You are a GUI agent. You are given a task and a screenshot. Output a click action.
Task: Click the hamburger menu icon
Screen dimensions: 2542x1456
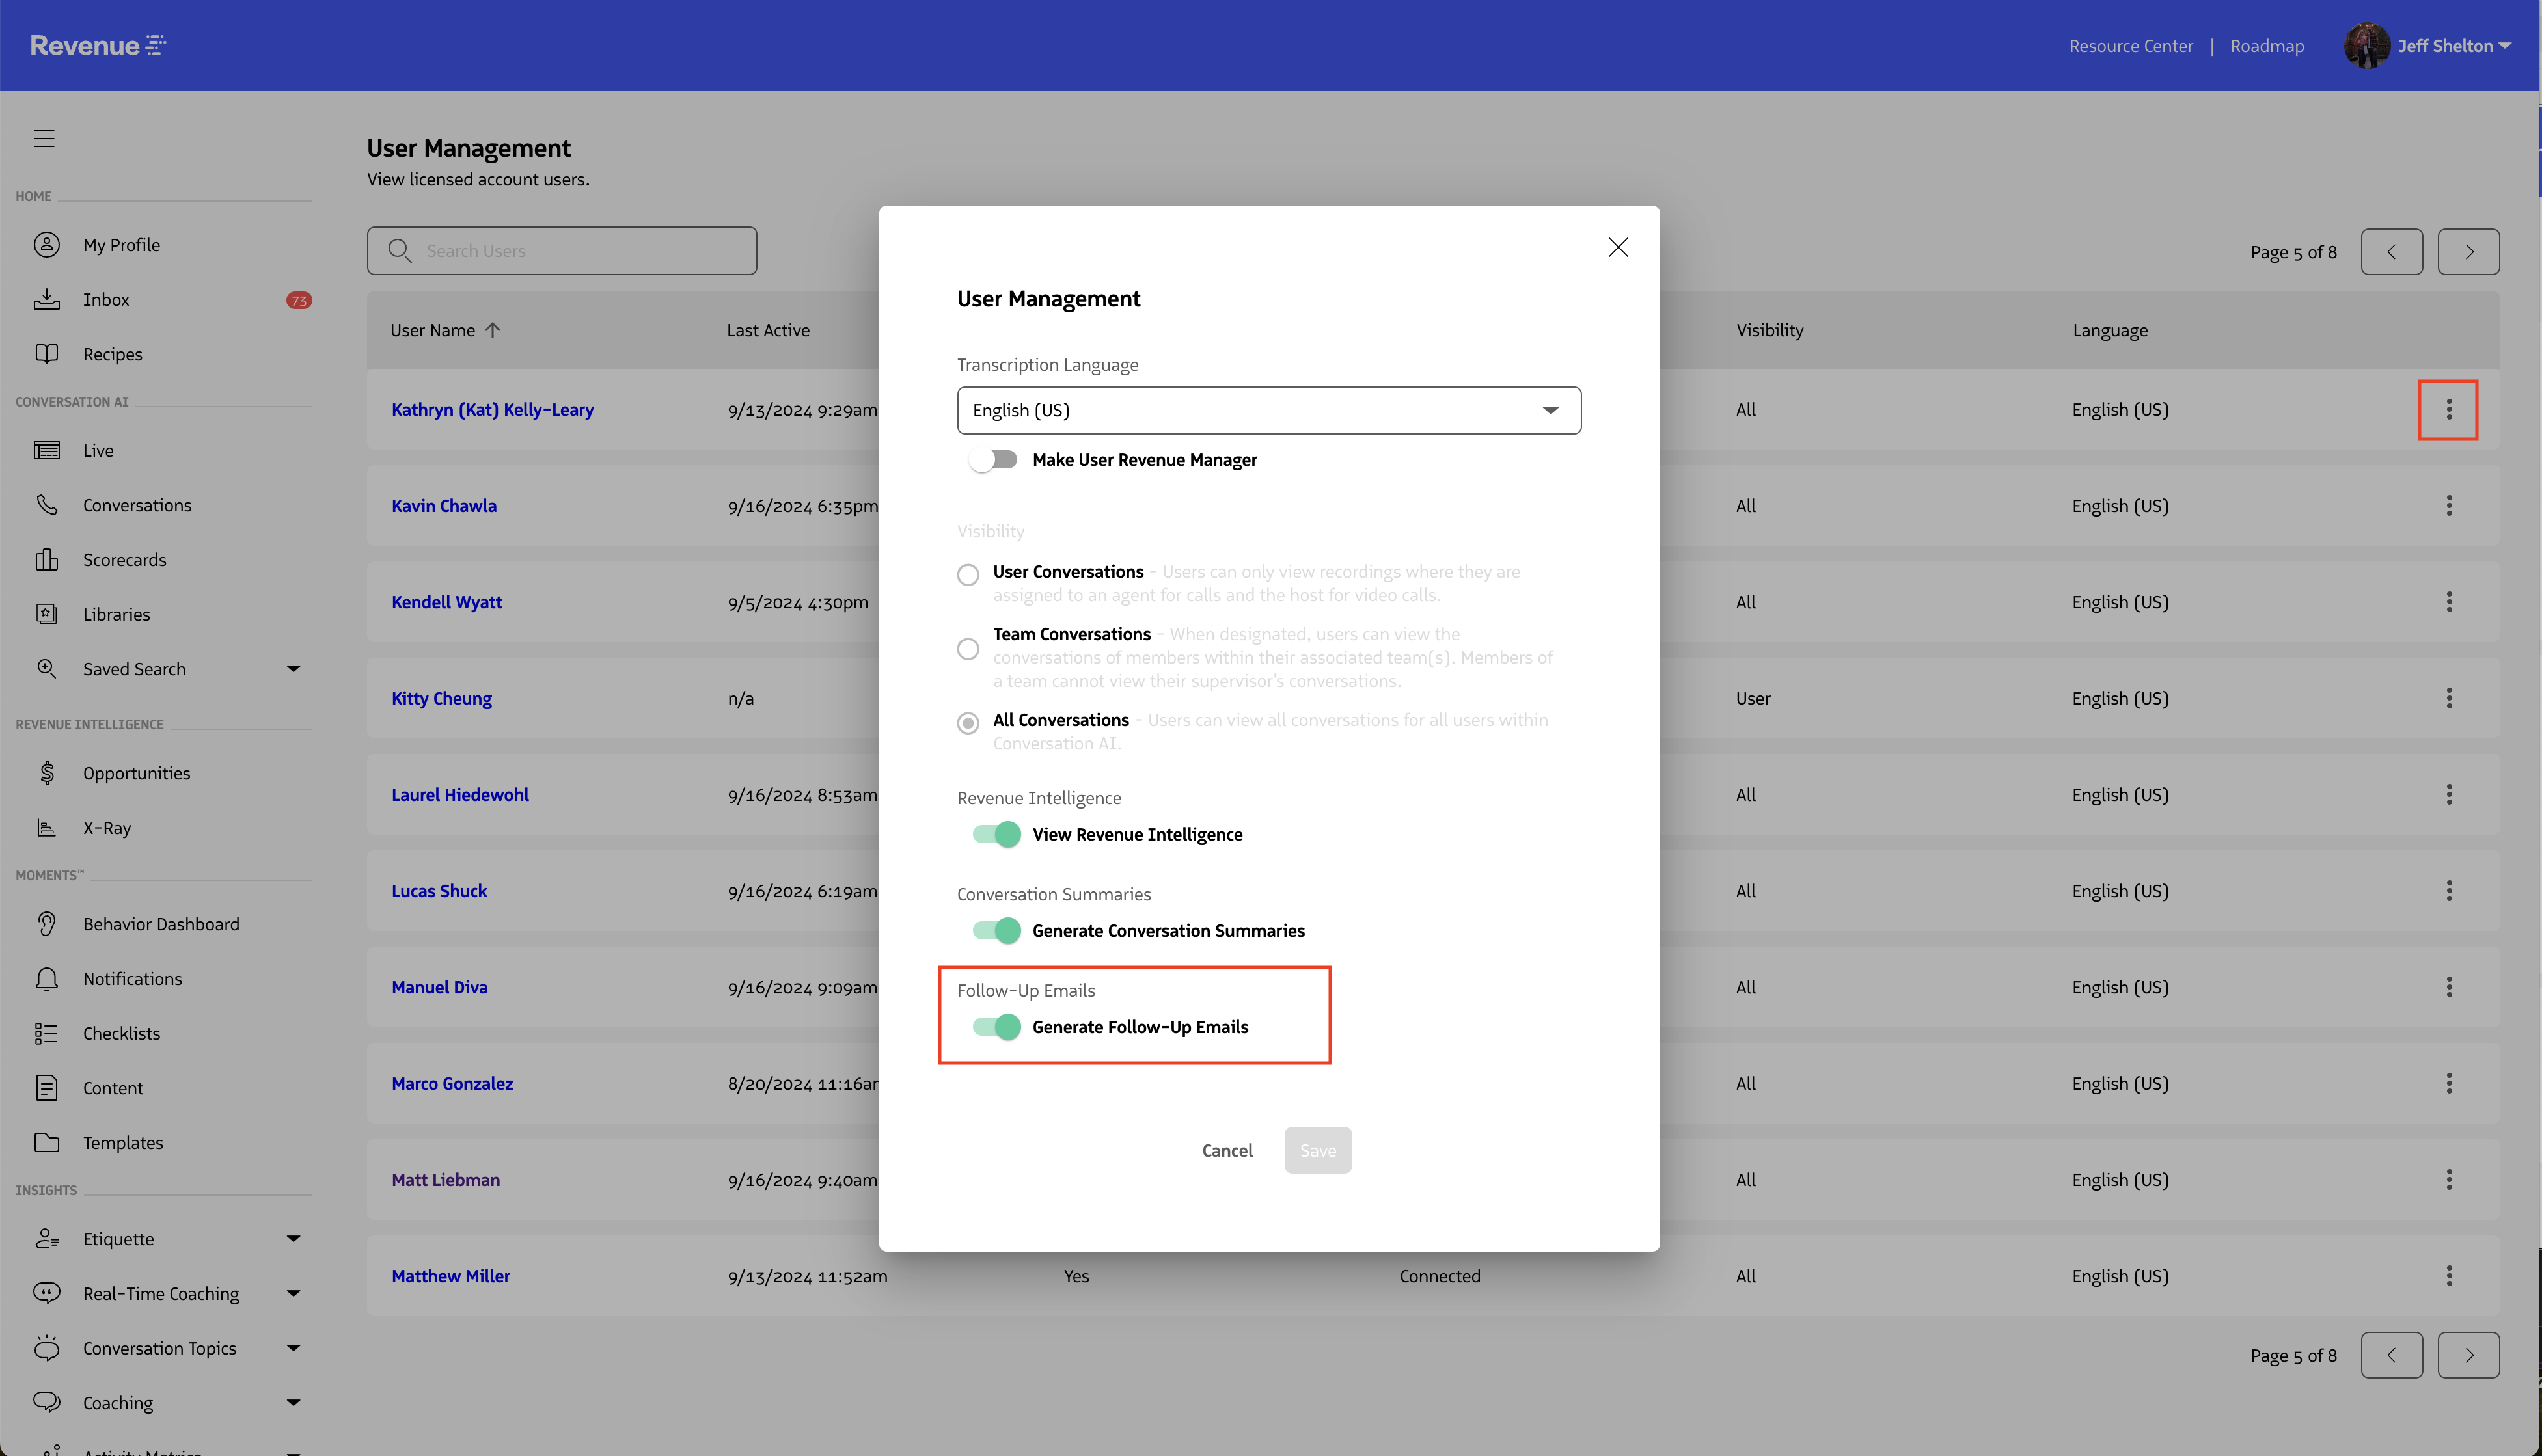click(x=44, y=138)
